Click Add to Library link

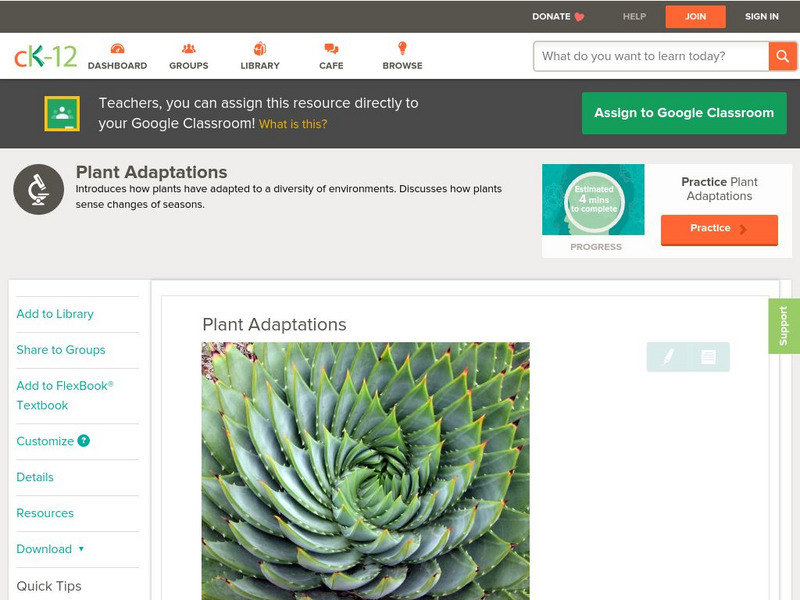click(55, 314)
